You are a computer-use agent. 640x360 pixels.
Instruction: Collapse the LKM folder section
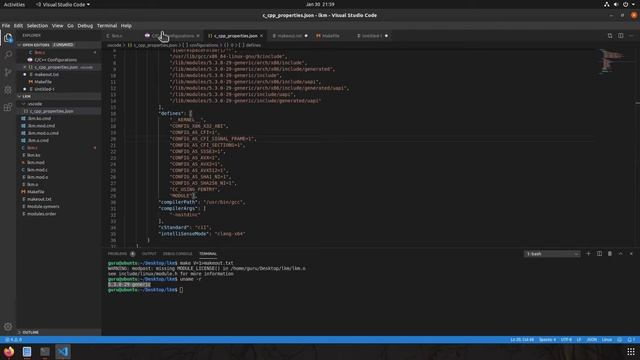[60, 96]
